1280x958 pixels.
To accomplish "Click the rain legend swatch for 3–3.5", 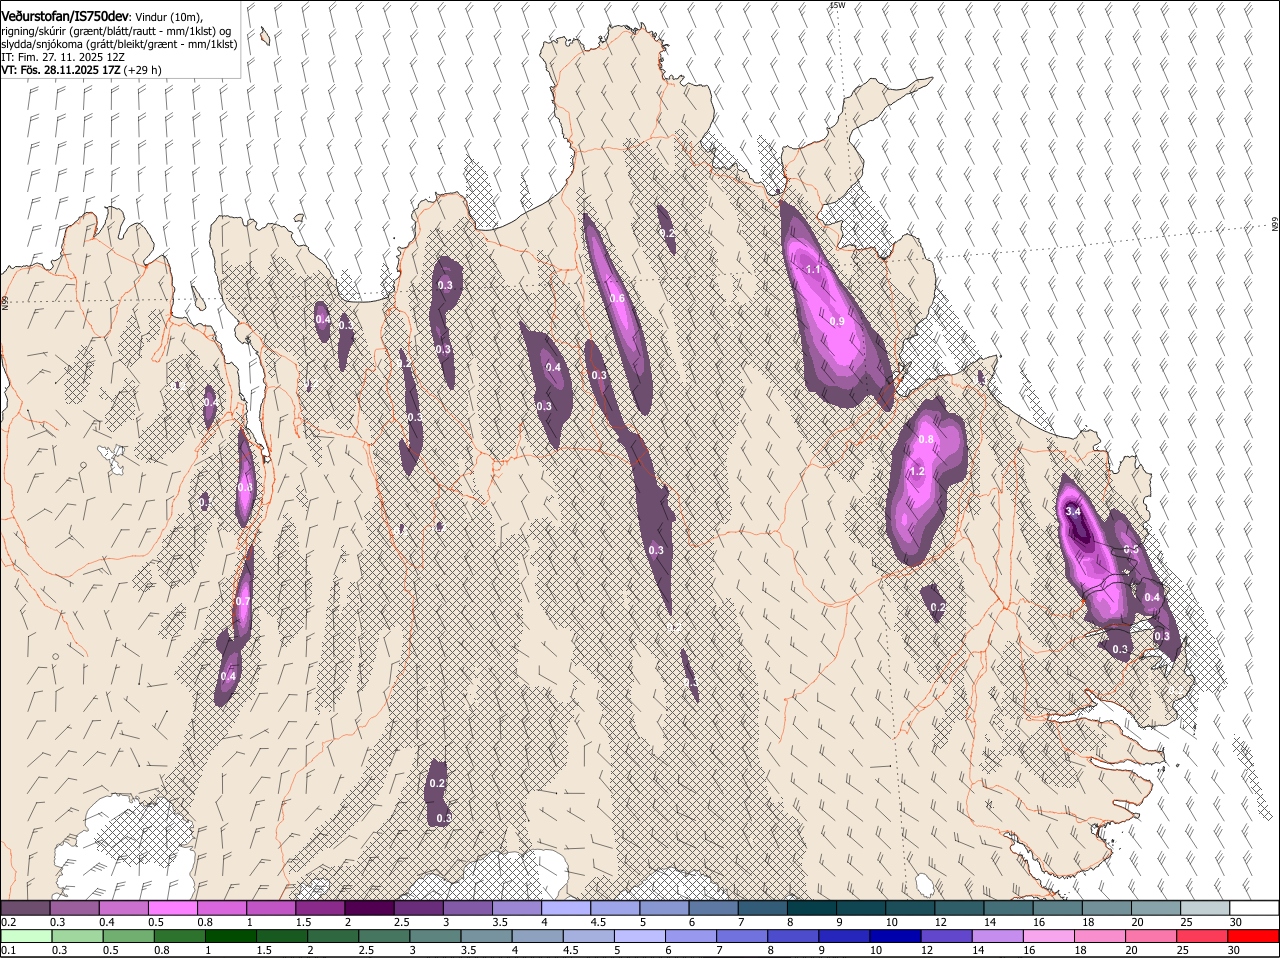I will [435, 936].
